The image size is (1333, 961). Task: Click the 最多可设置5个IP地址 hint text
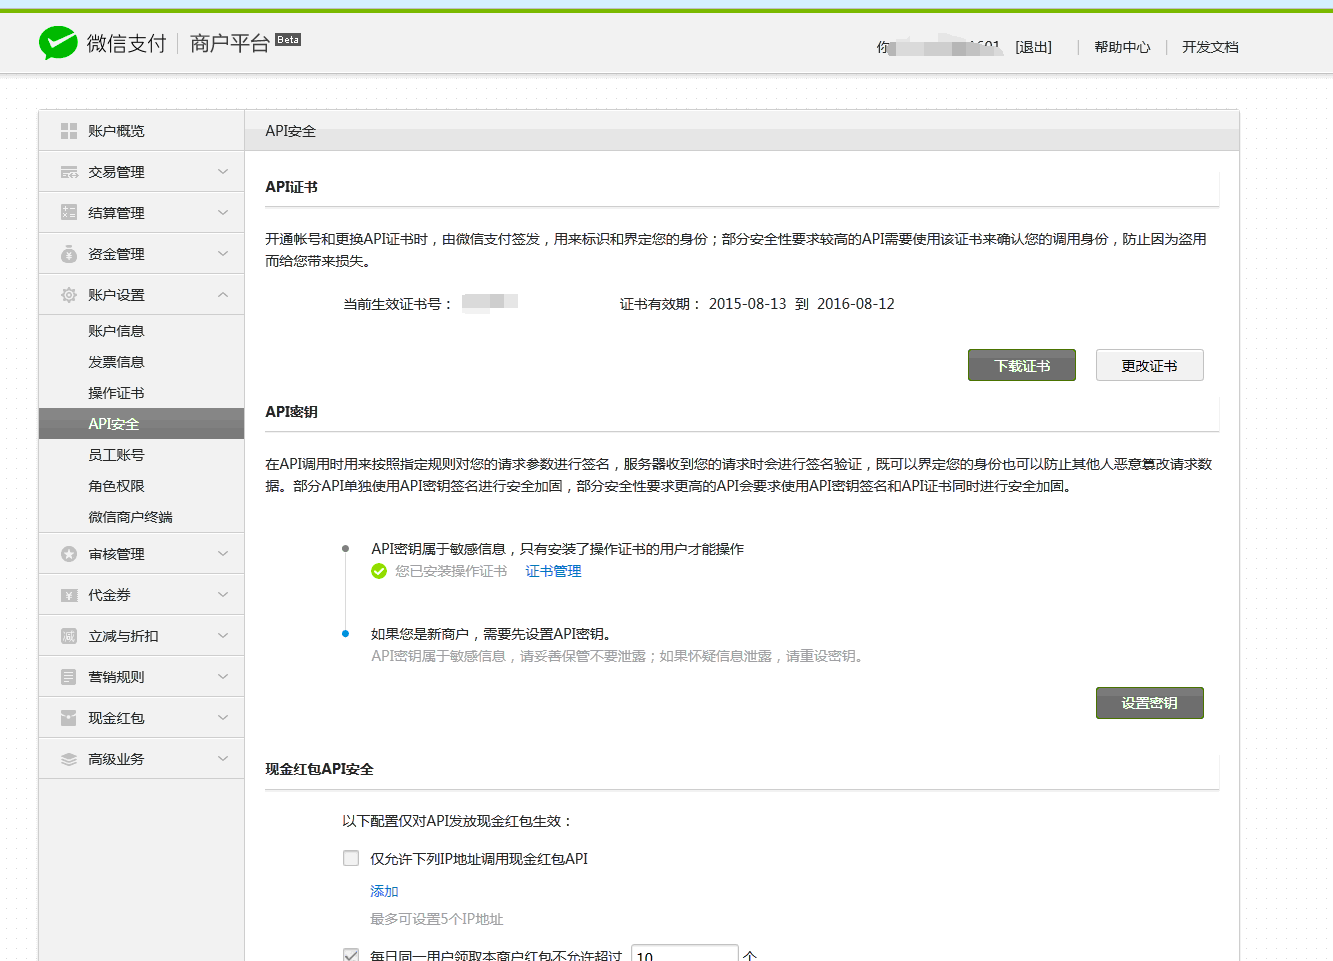tap(437, 919)
